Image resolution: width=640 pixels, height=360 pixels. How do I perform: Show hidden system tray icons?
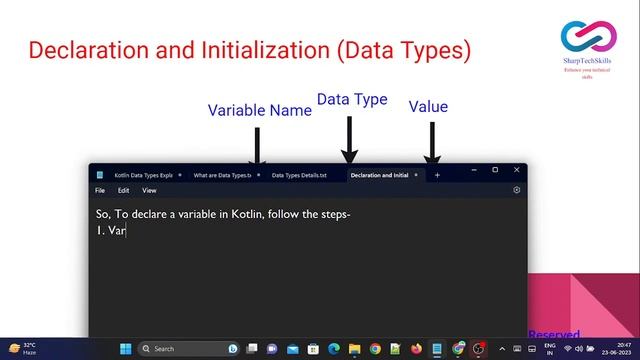pyautogui.click(x=502, y=349)
